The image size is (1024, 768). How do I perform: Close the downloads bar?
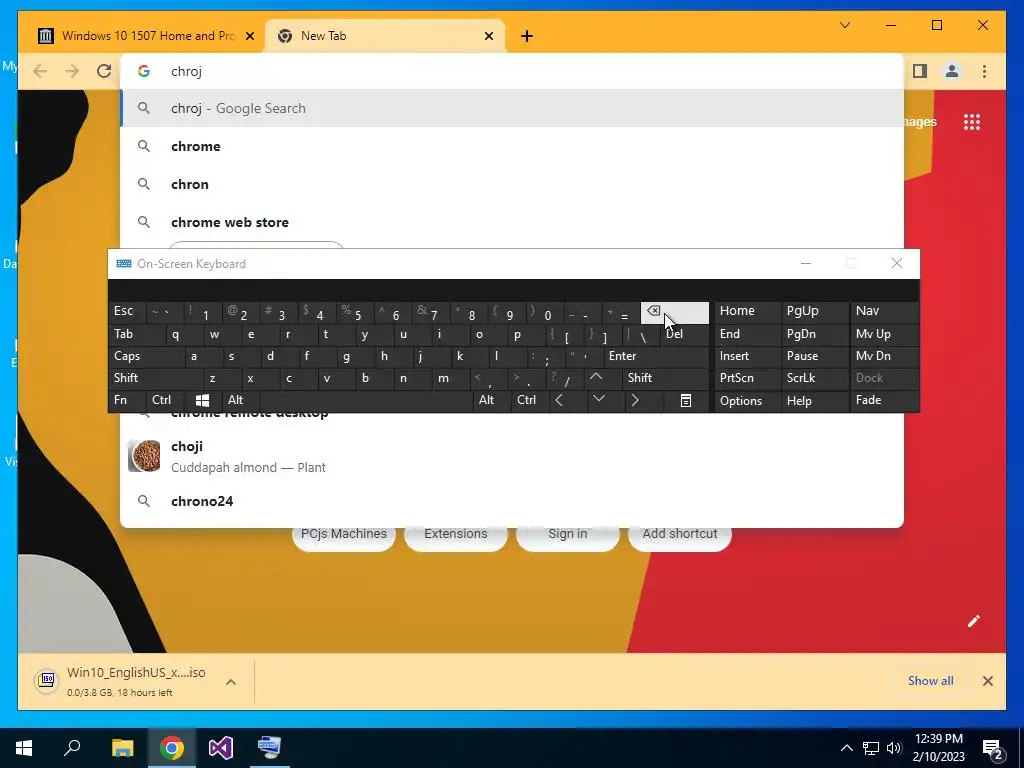click(x=988, y=681)
